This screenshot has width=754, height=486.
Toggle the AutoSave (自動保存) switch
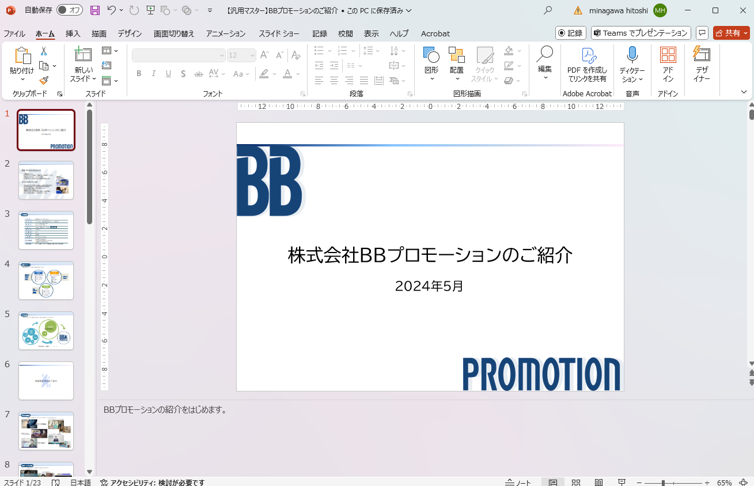69,11
